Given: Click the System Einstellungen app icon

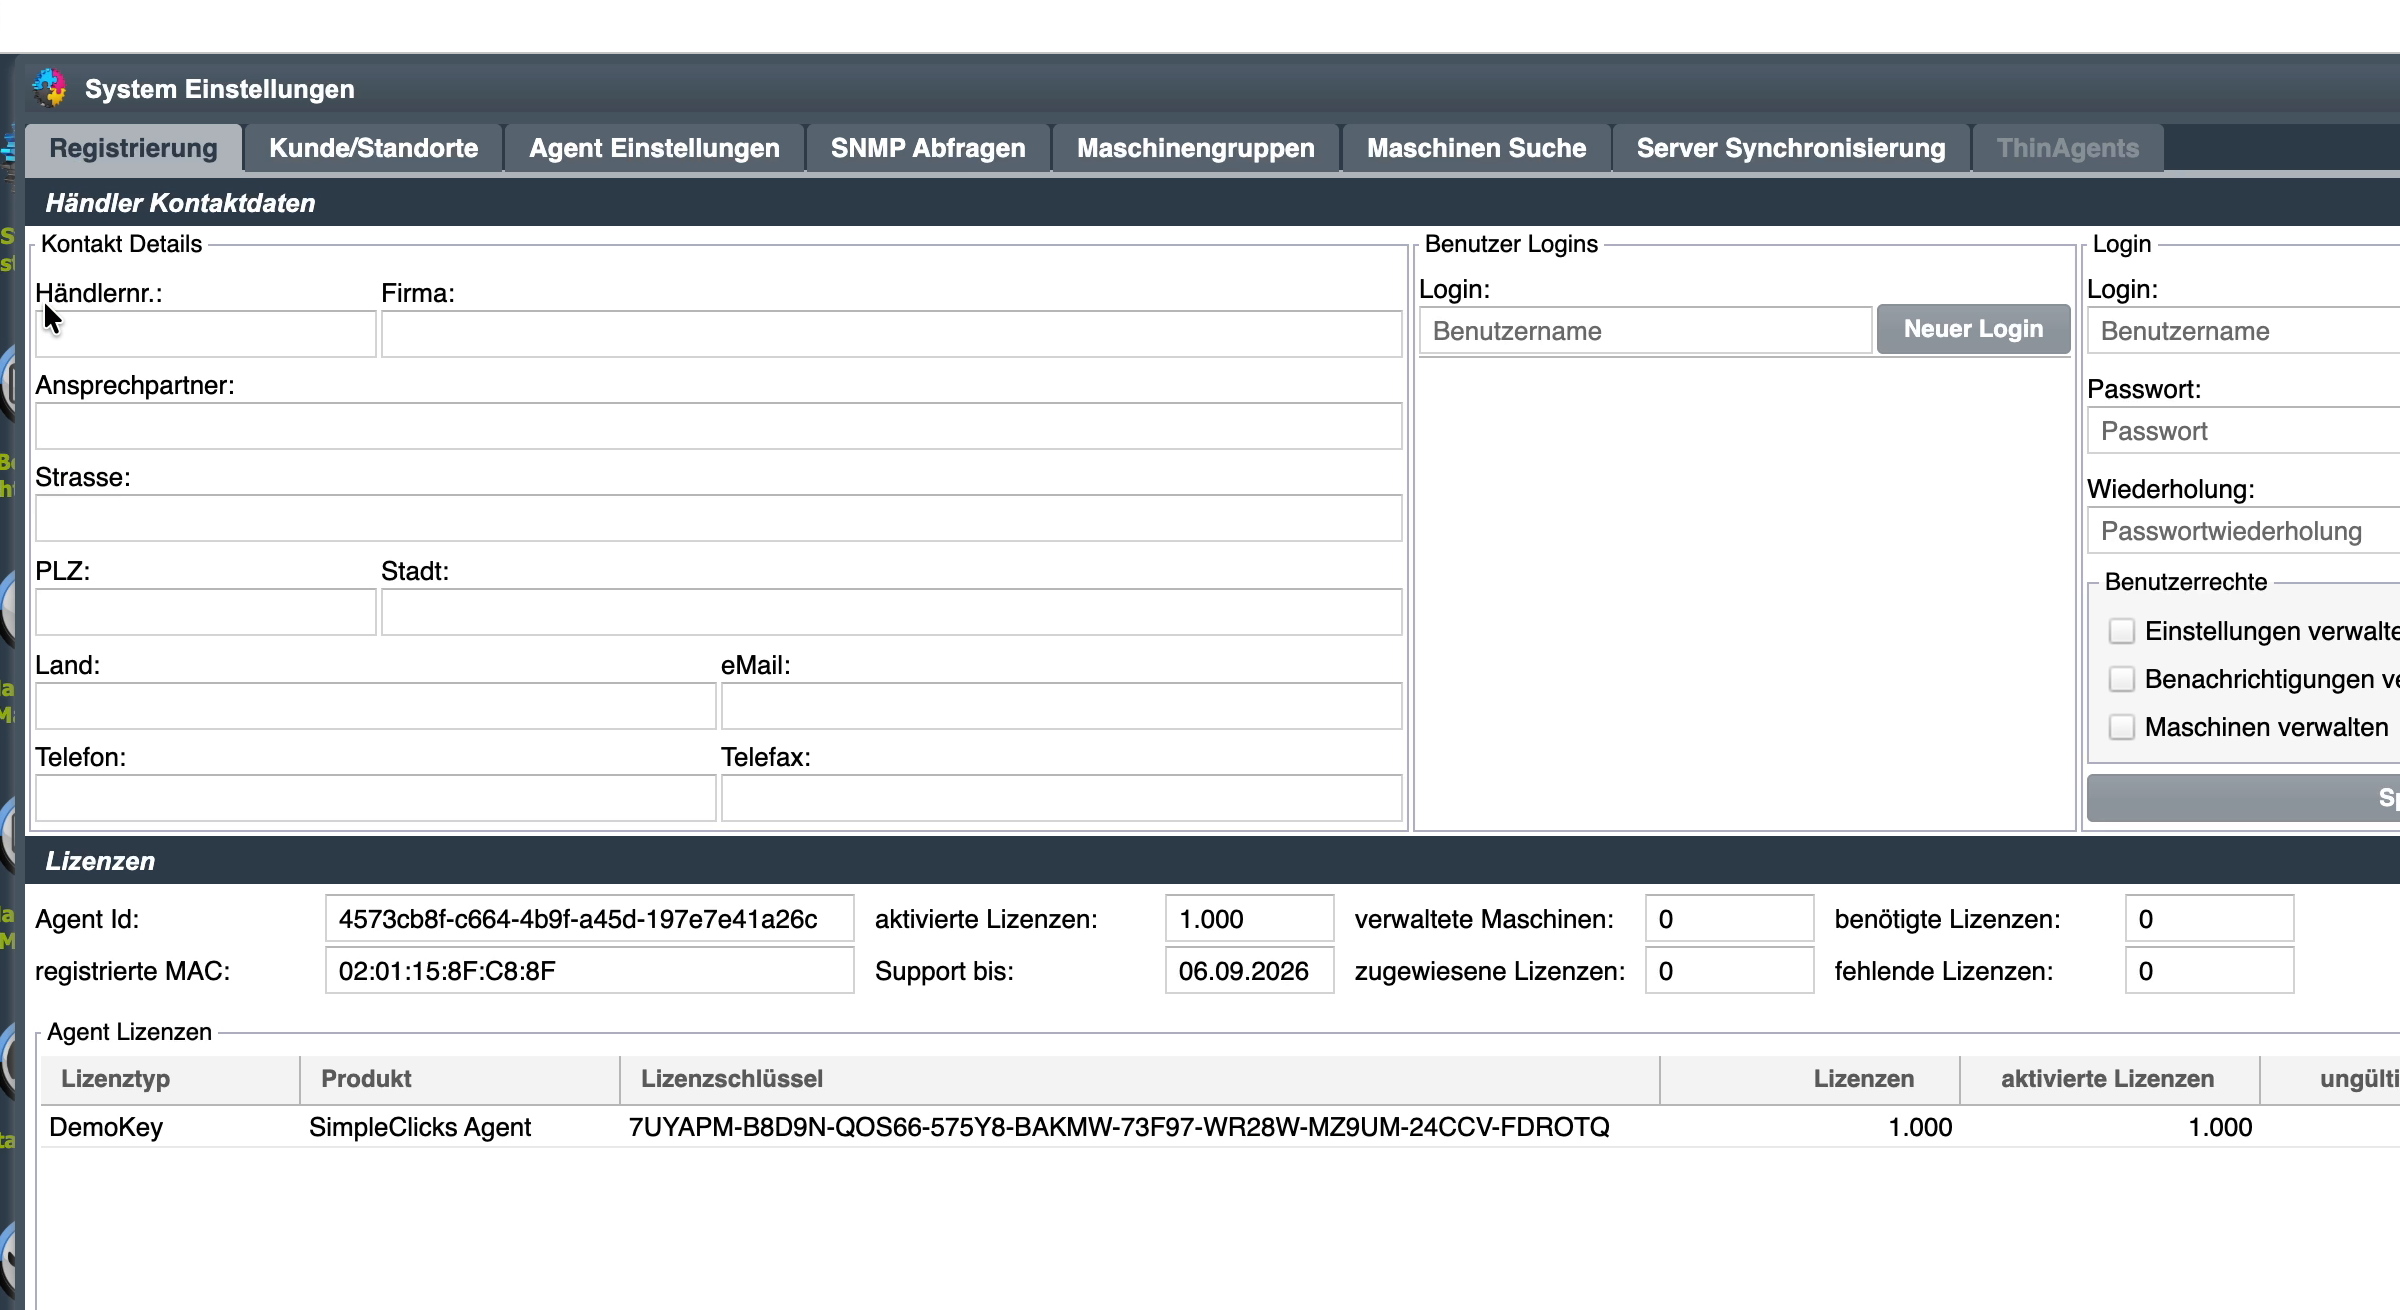Looking at the screenshot, I should click(49, 88).
